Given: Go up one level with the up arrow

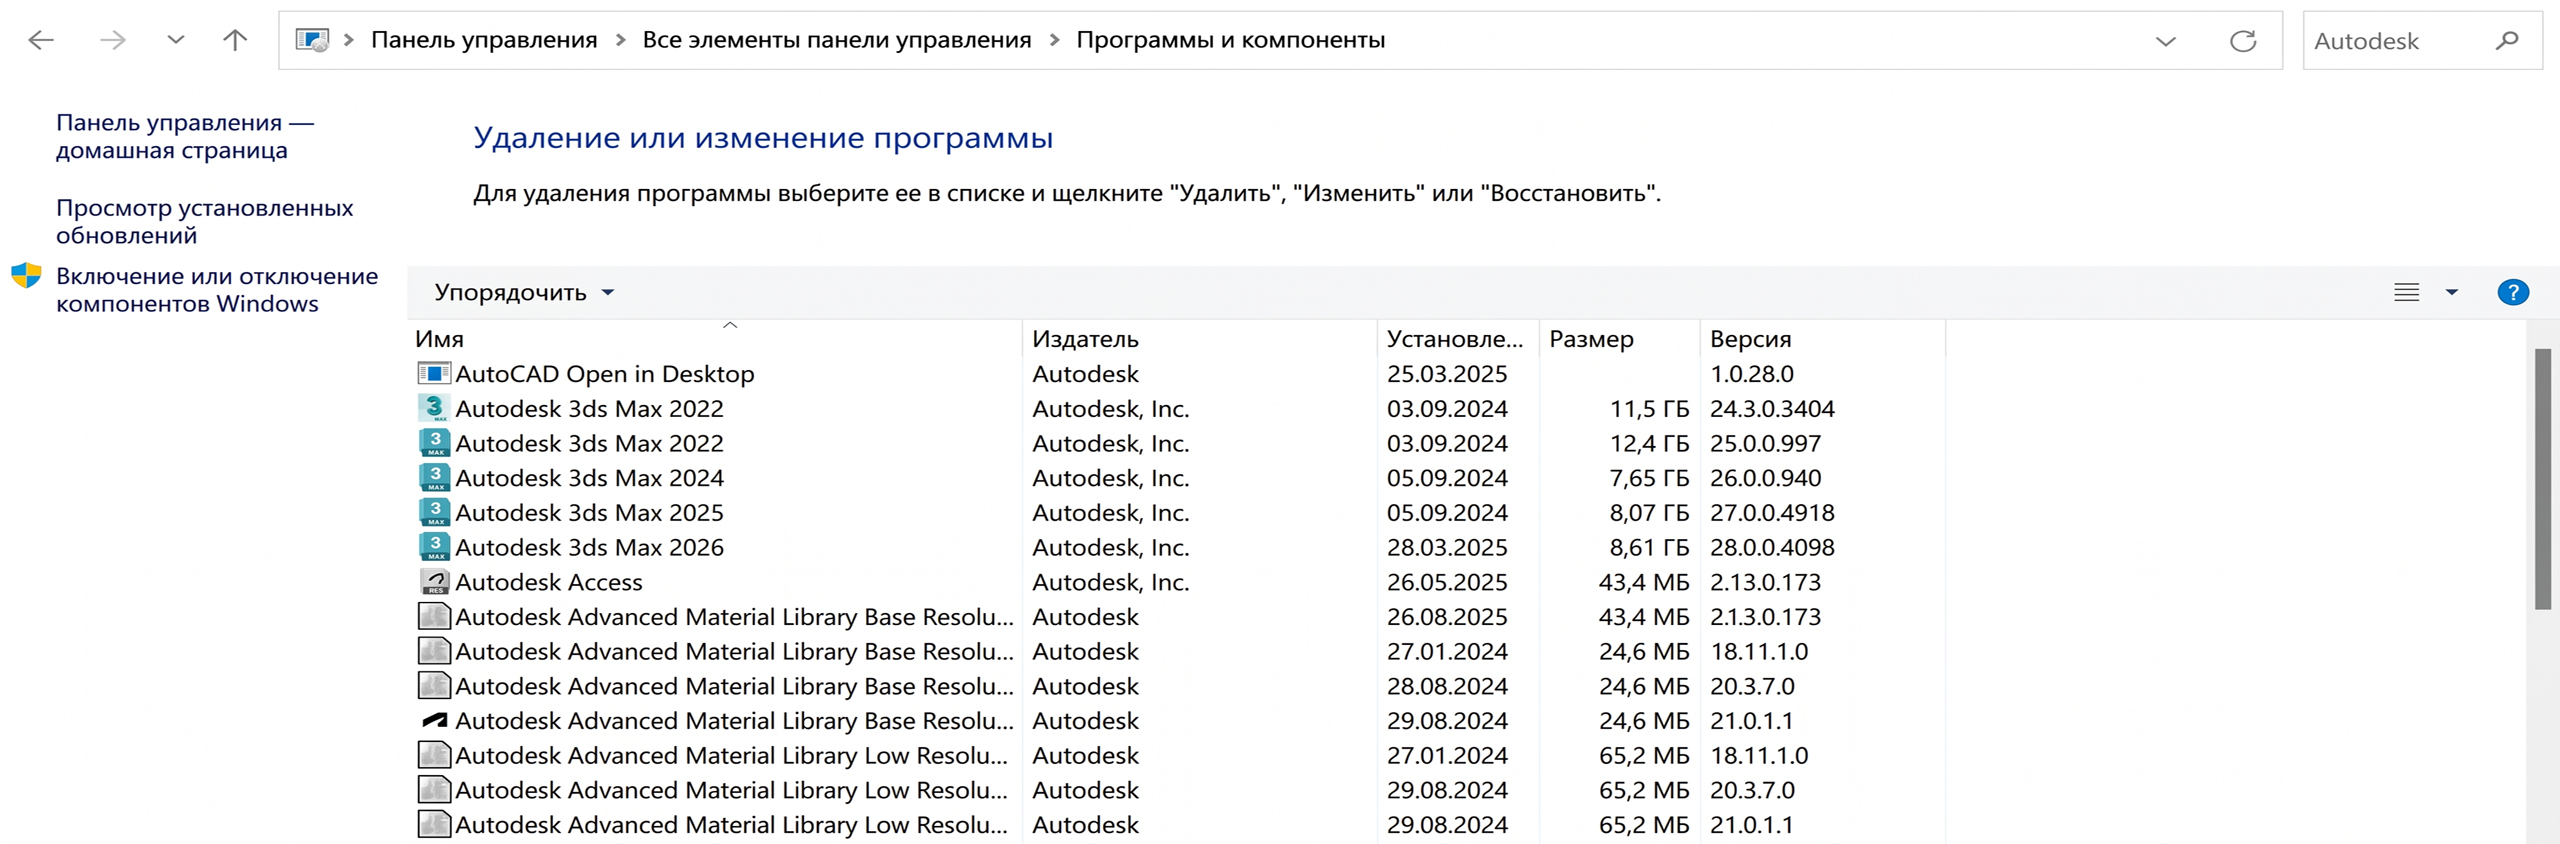Looking at the screenshot, I should [x=235, y=40].
